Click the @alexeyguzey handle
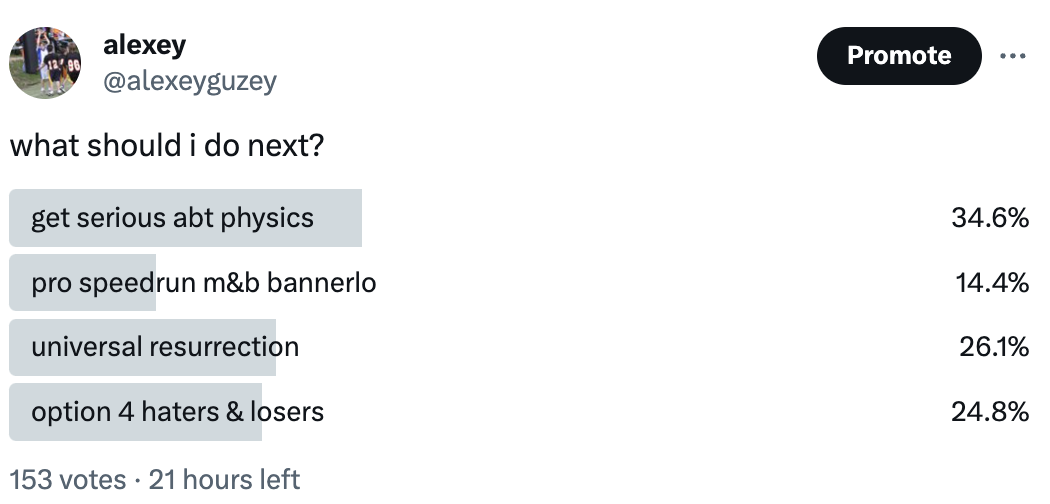The image size is (1050, 504). [190, 81]
